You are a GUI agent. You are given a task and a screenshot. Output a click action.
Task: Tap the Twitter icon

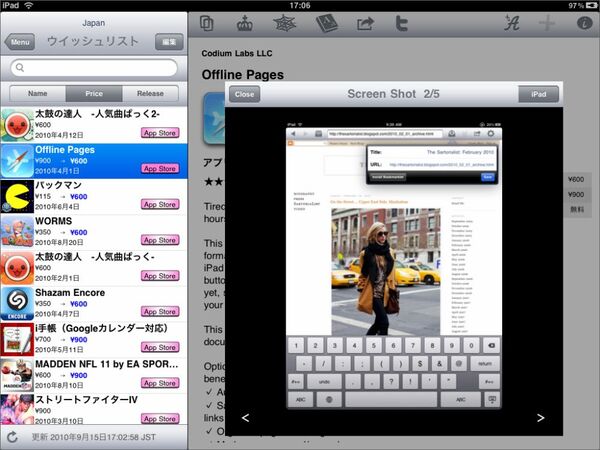pos(401,24)
